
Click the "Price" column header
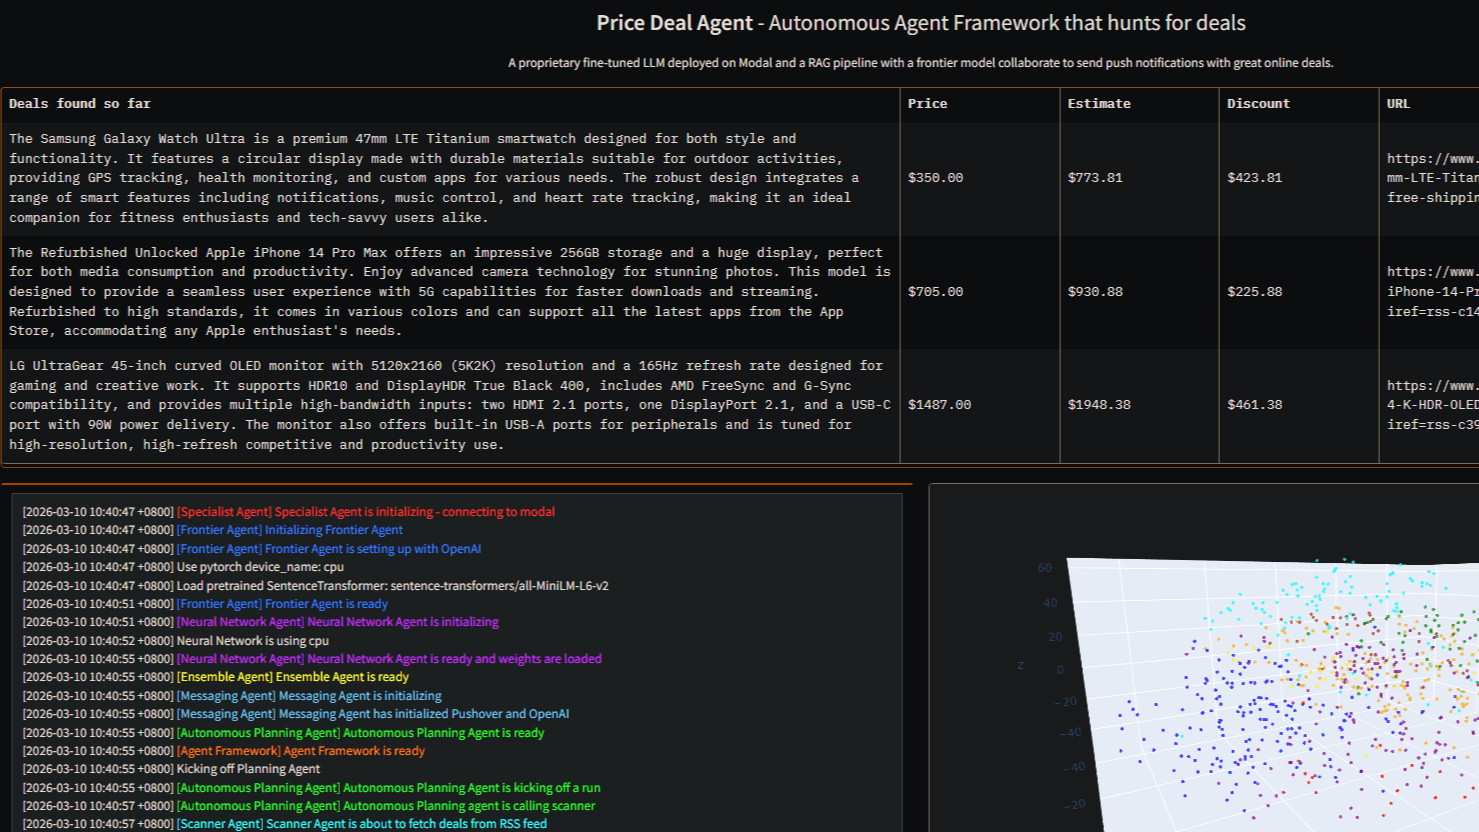pyautogui.click(x=980, y=104)
